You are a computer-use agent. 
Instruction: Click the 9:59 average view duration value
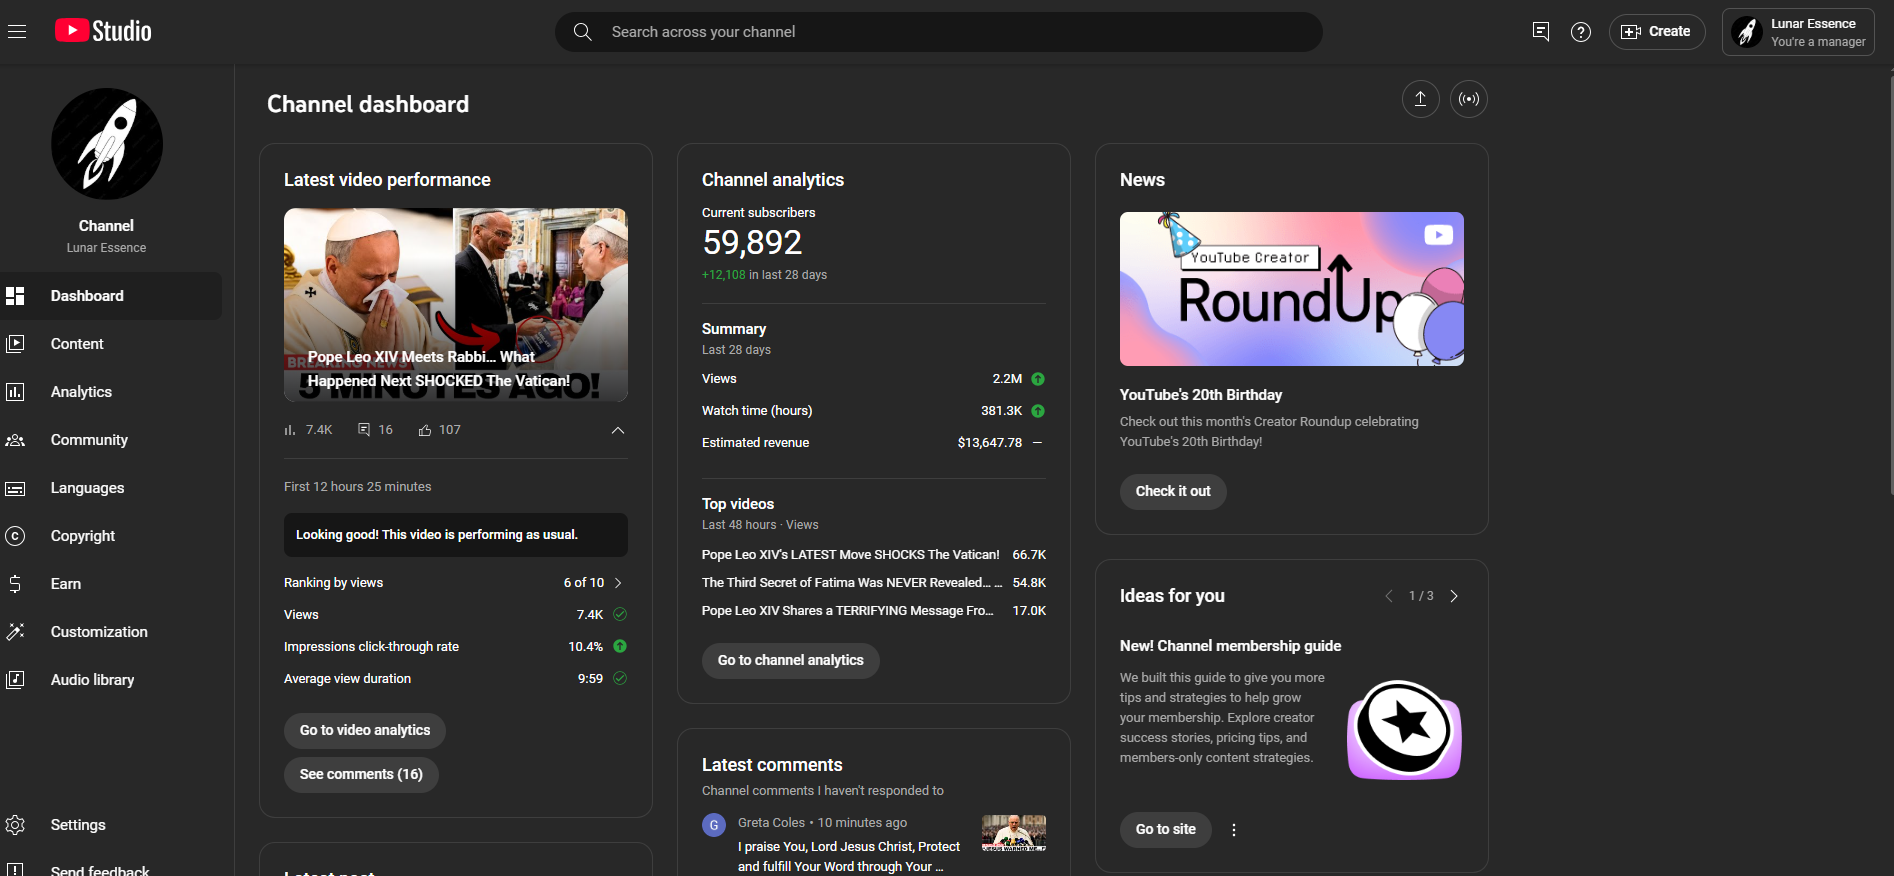click(x=591, y=679)
